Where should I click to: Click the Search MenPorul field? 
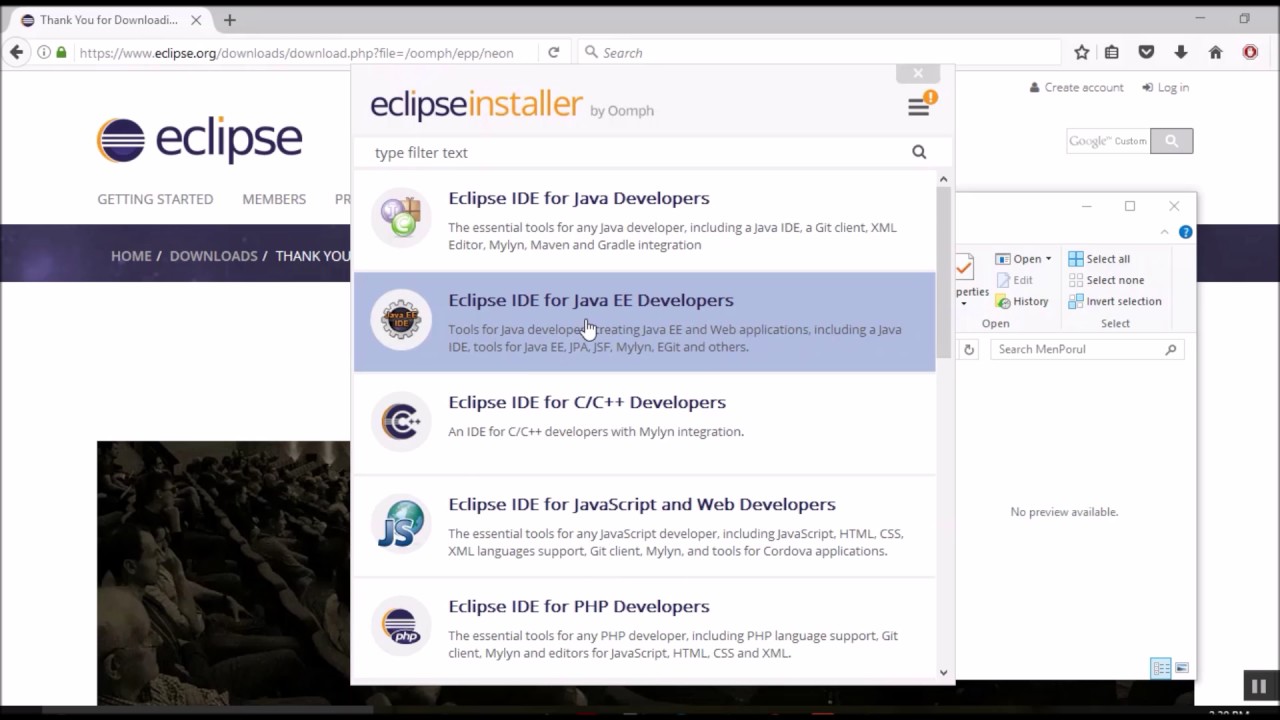pos(1086,349)
